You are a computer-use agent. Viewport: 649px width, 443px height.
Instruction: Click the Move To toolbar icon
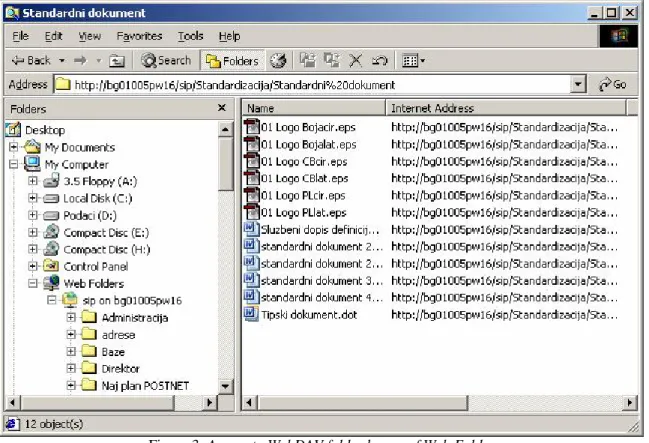(x=308, y=60)
